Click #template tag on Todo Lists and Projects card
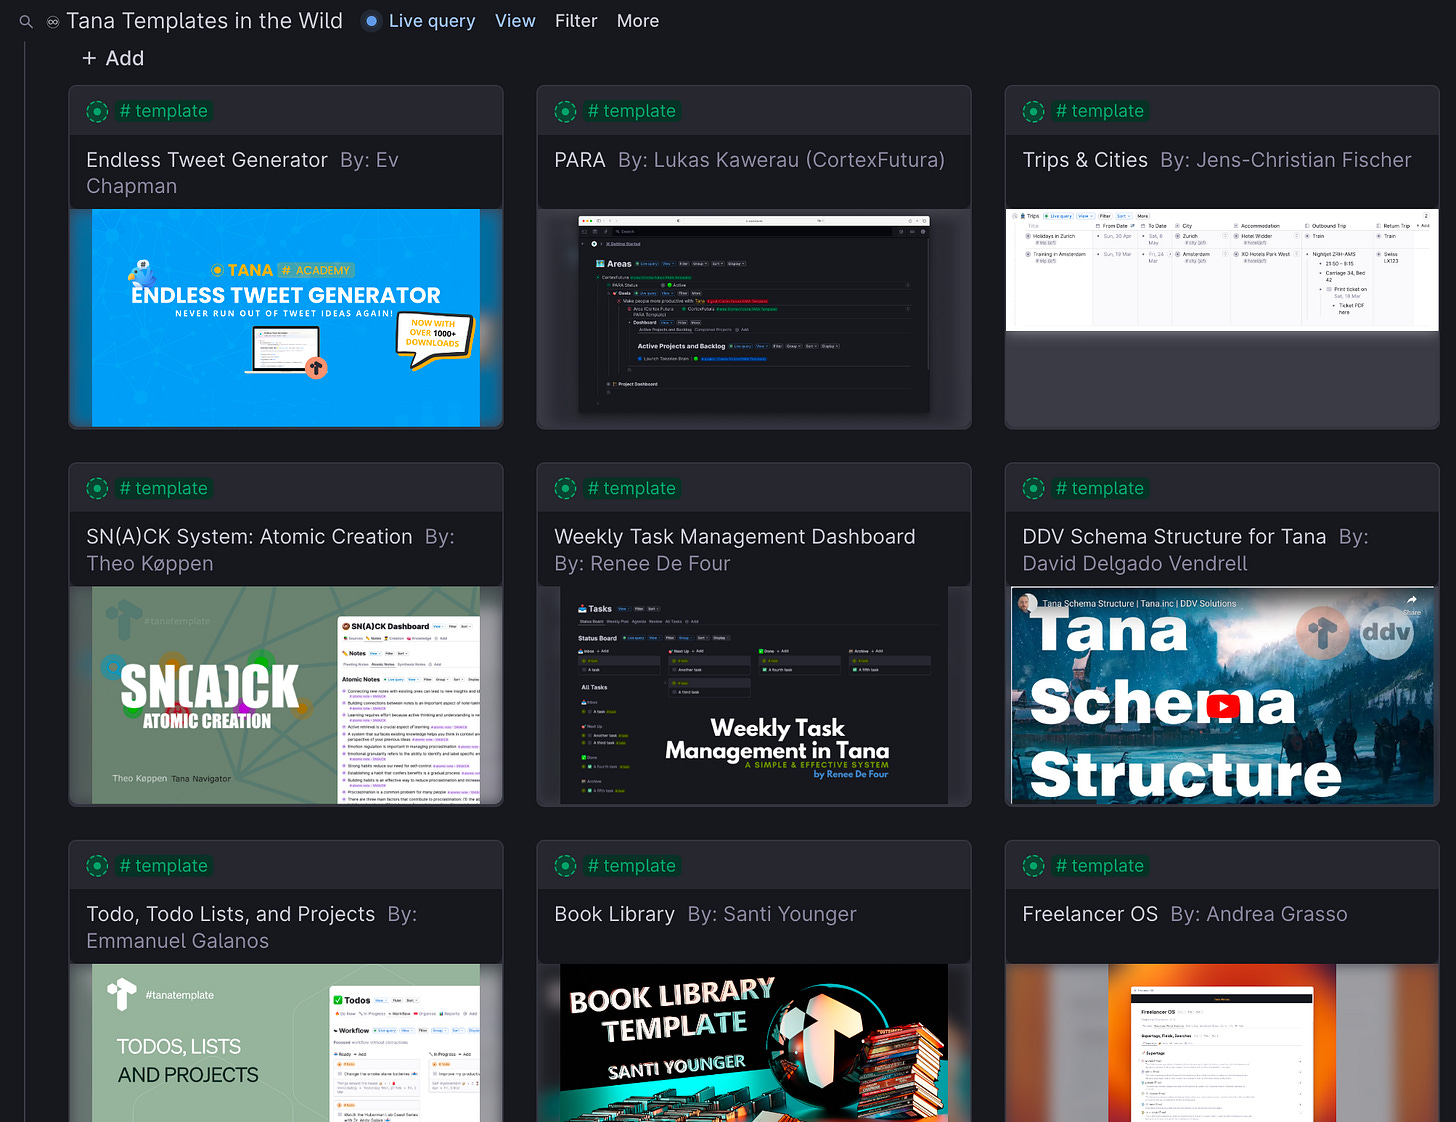The height and width of the screenshot is (1122, 1456). [x=164, y=866]
